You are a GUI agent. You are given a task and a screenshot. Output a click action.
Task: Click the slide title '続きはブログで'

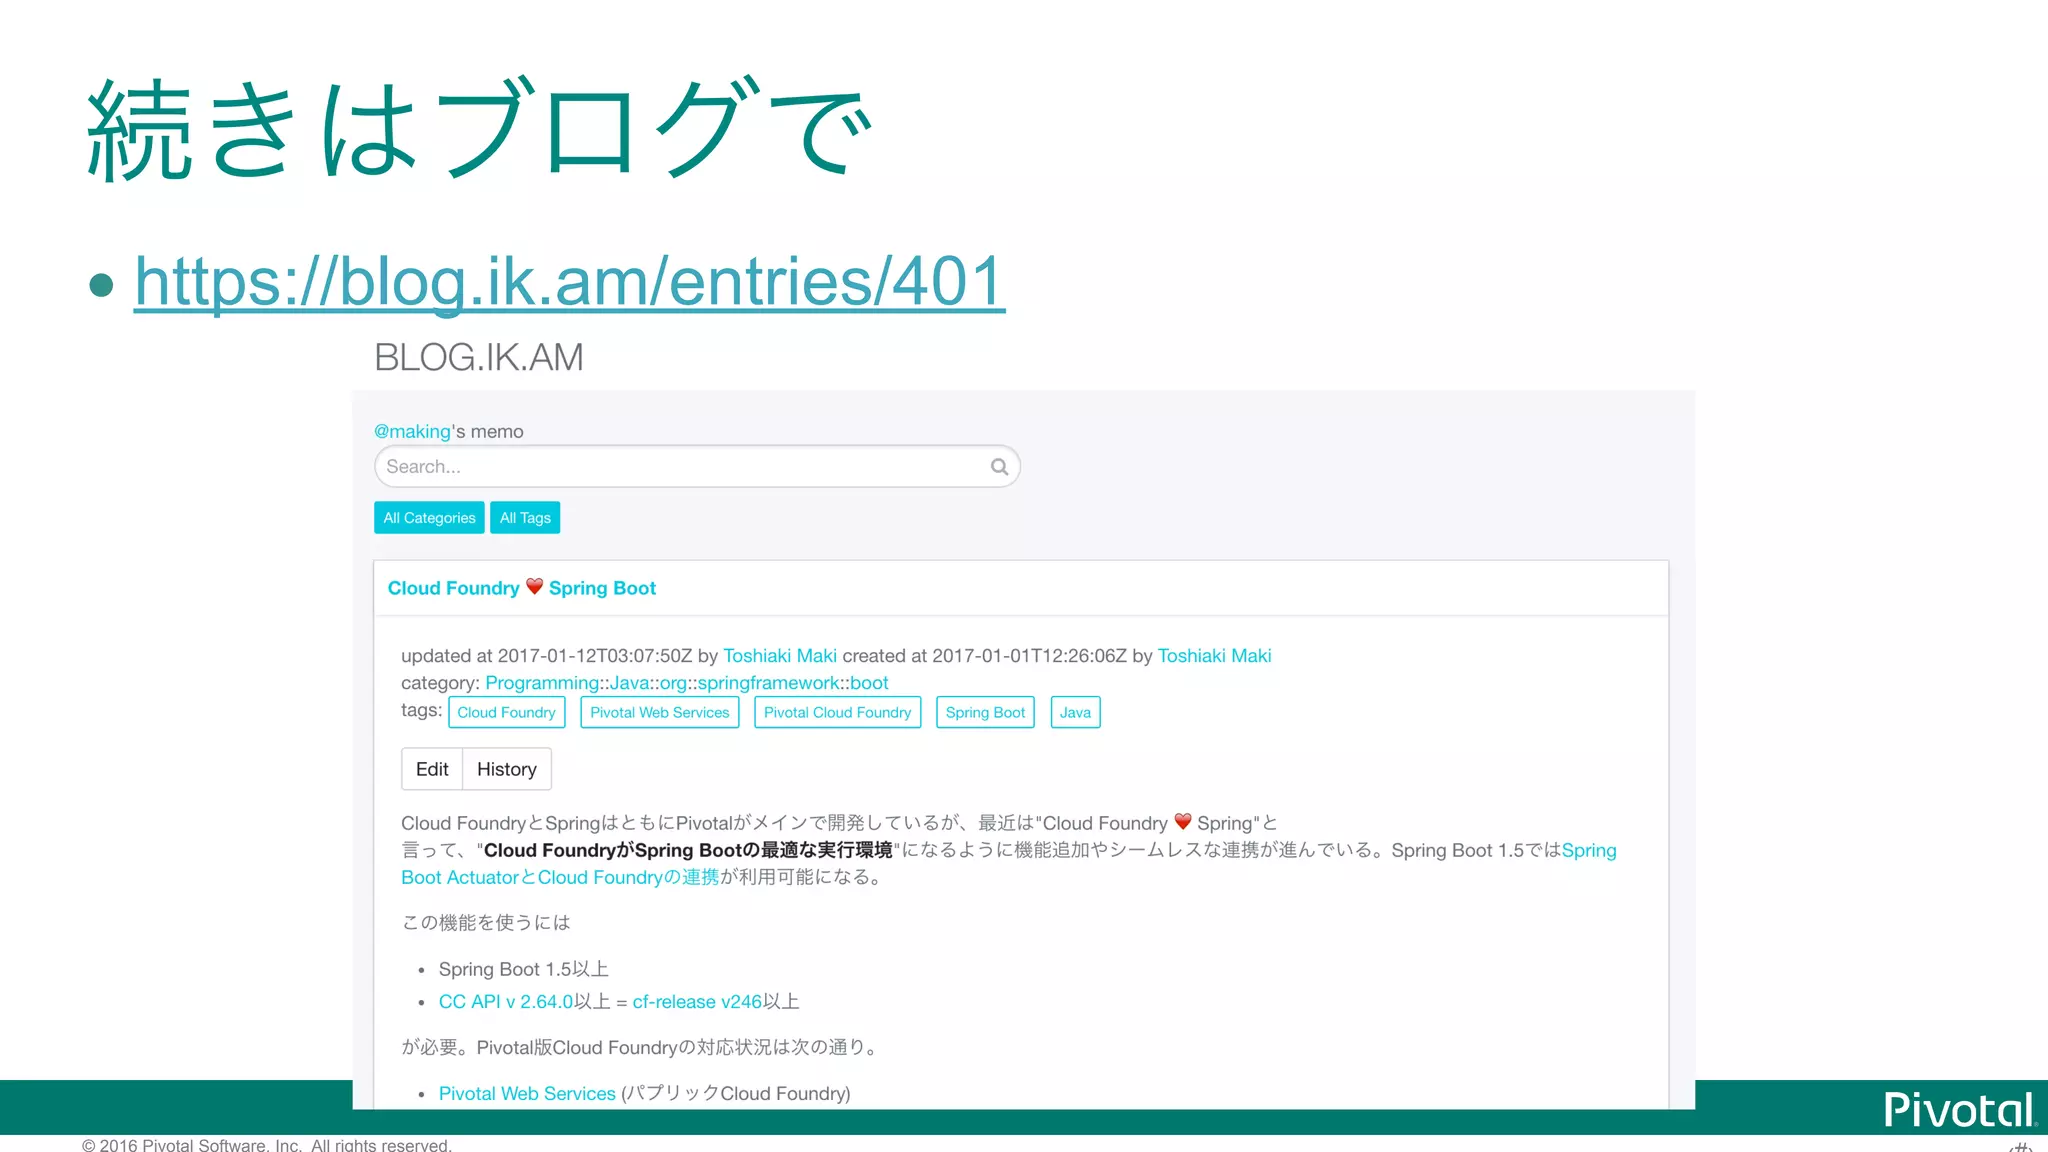coord(480,129)
